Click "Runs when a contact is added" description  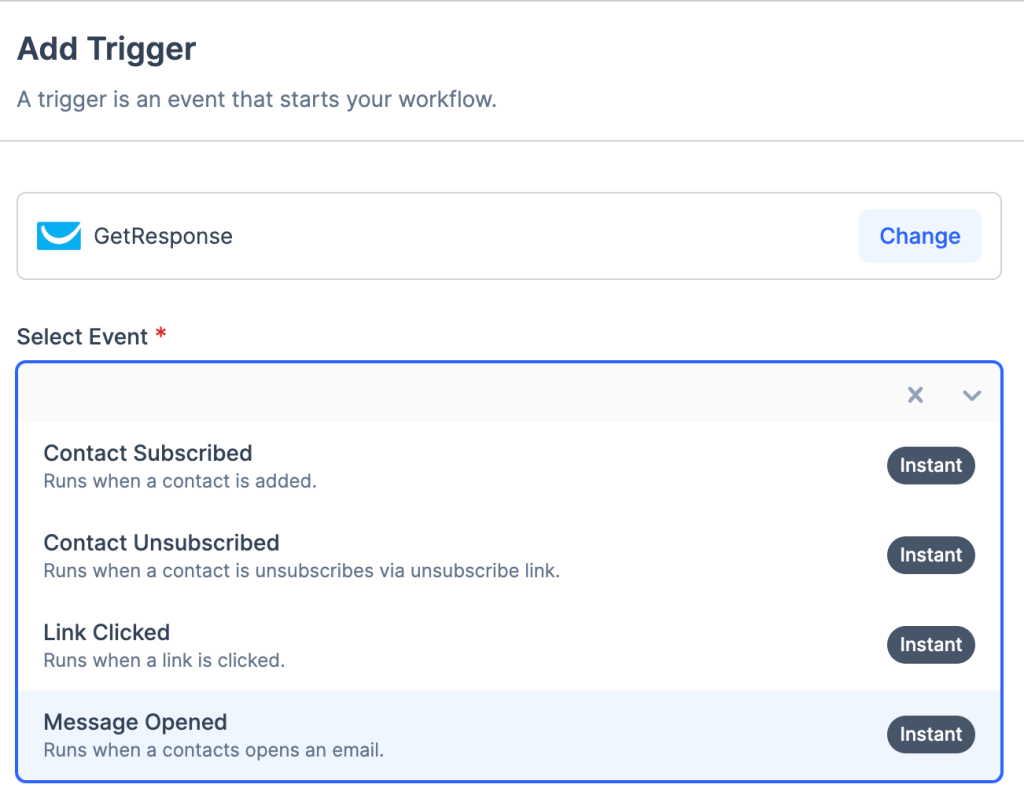pyautogui.click(x=180, y=481)
